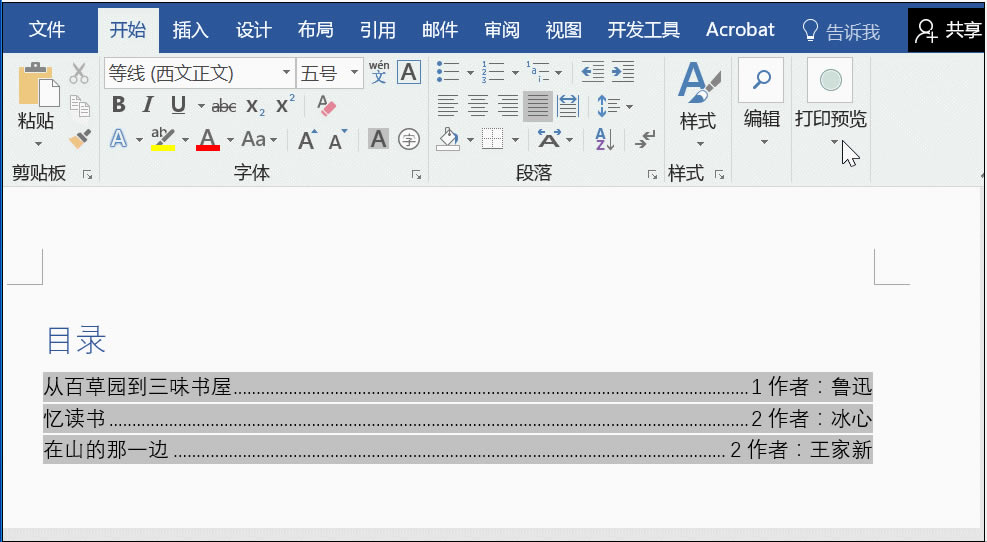Image resolution: width=987 pixels, height=542 pixels.
Task: Open the bullets list dropdown arrow
Action: (470, 73)
